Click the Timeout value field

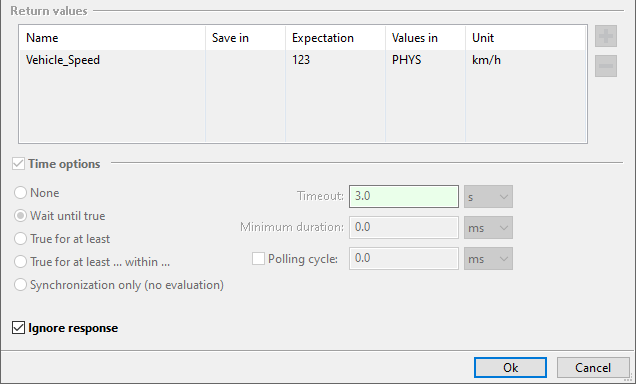click(x=404, y=197)
